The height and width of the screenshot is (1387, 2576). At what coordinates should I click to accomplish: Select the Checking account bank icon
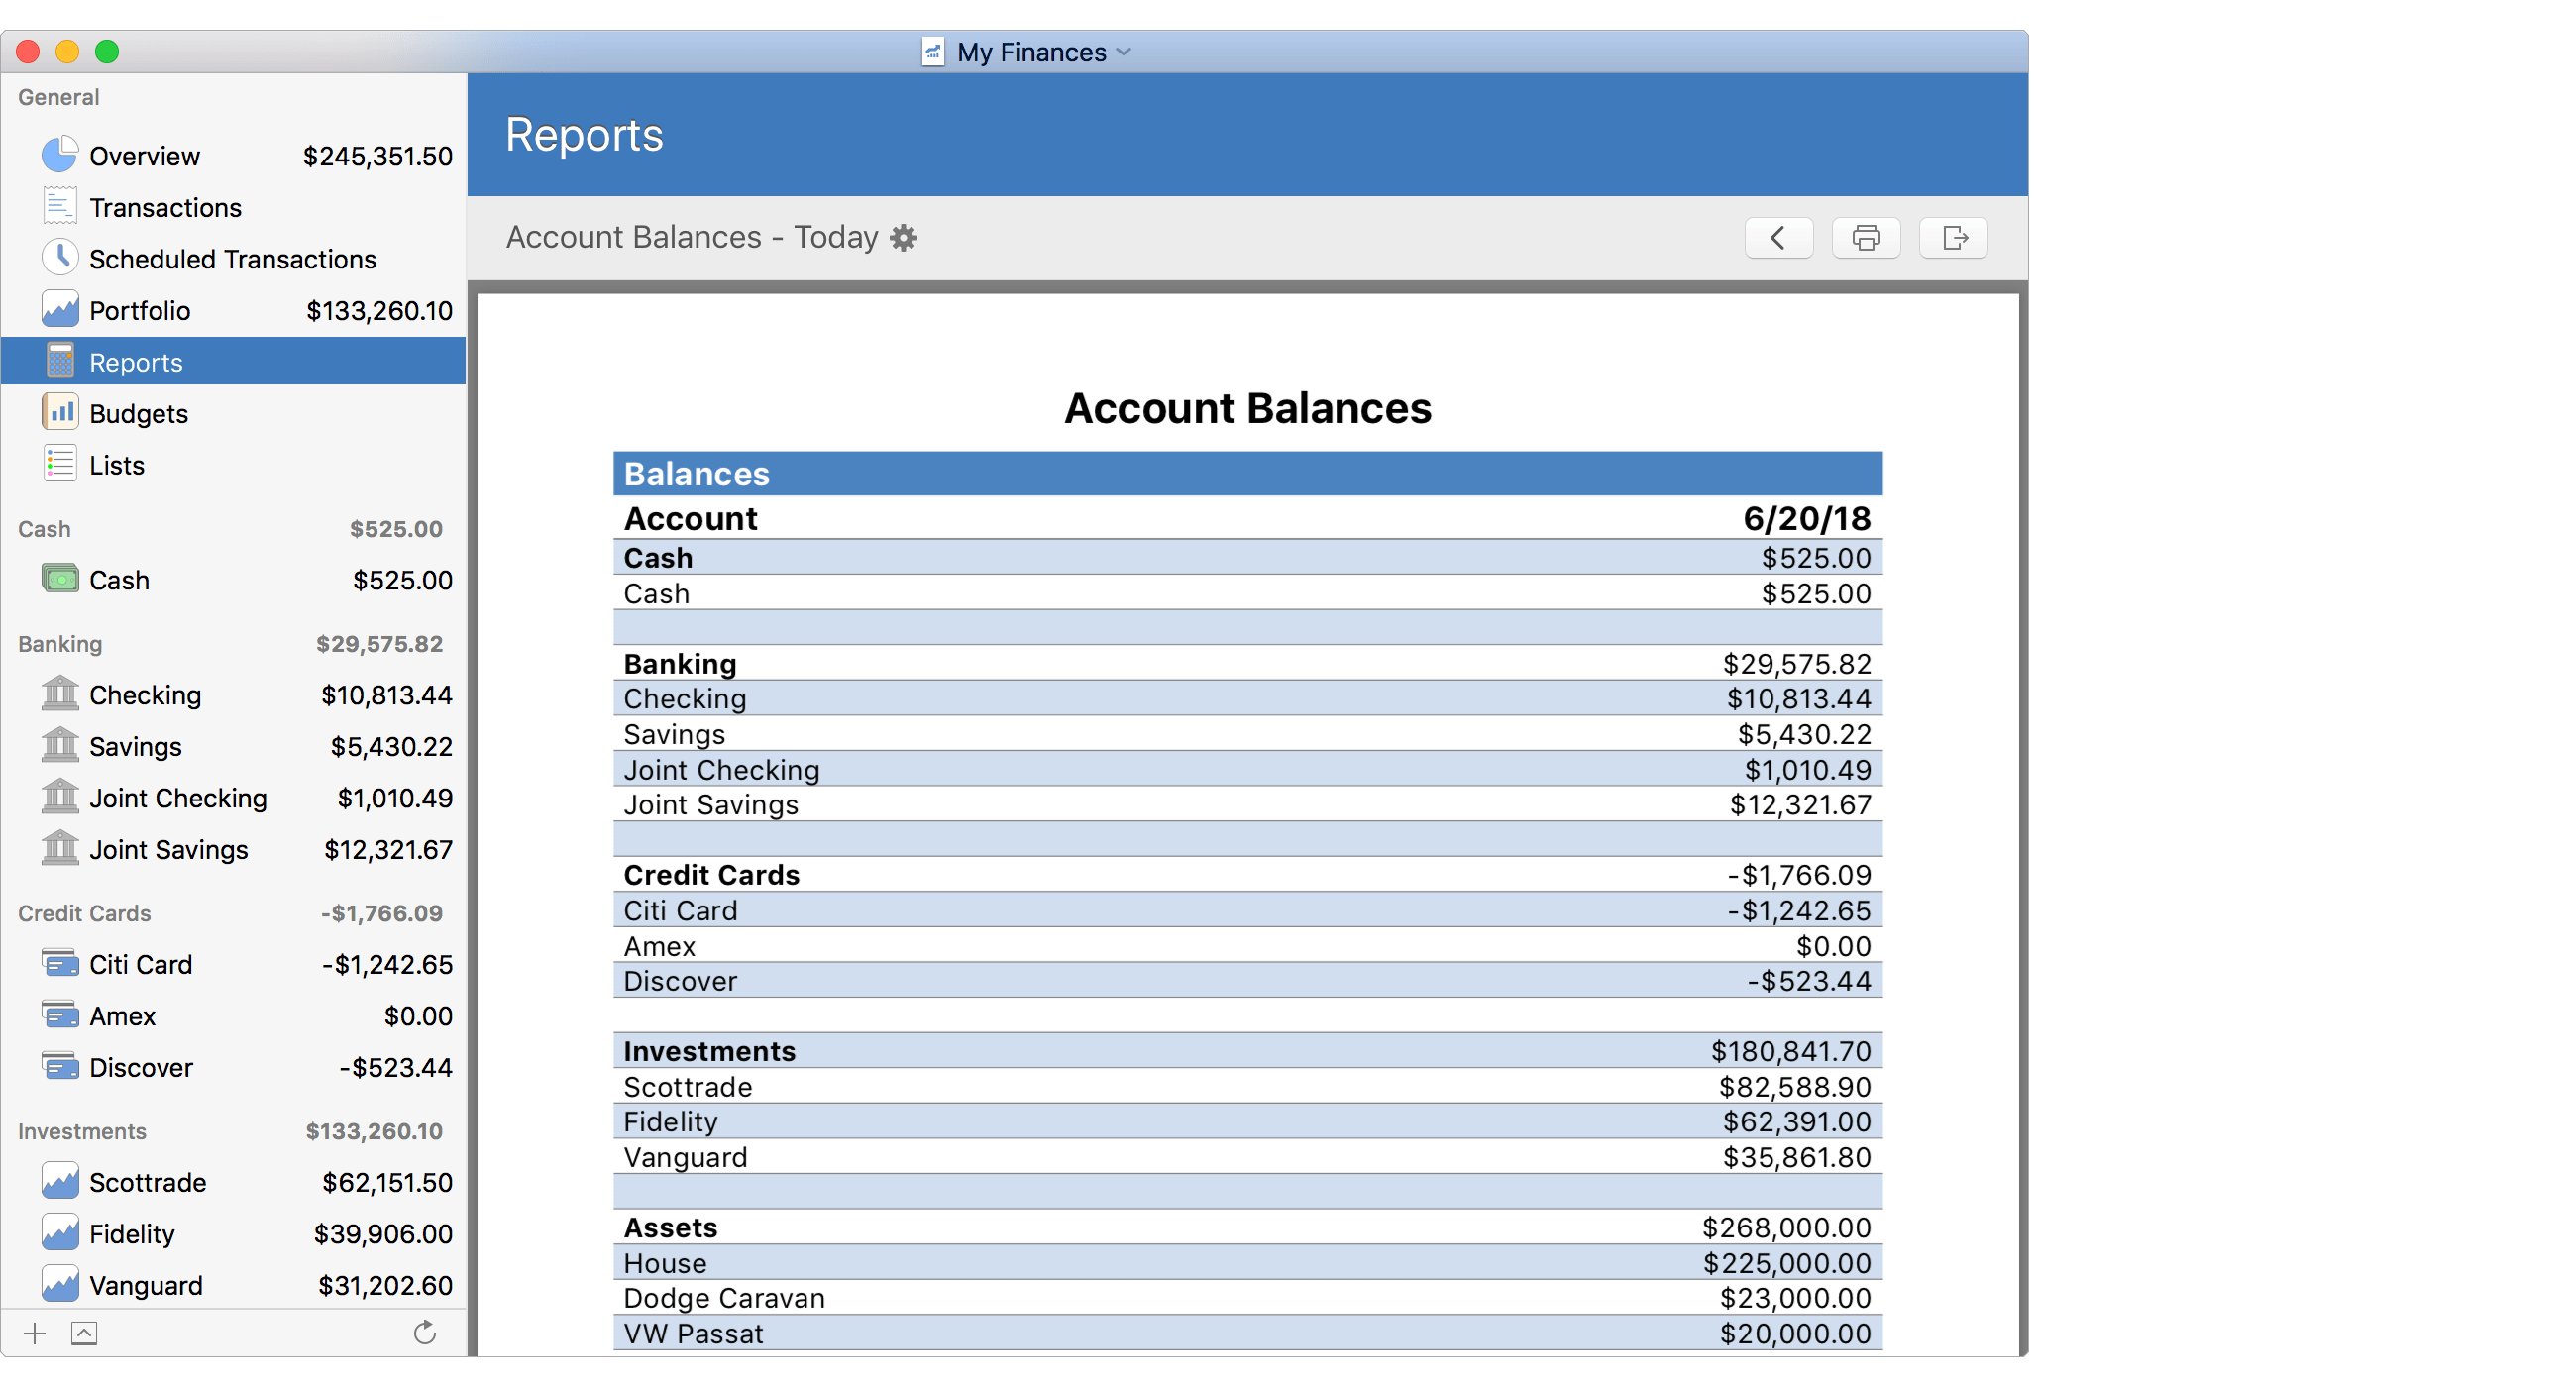[x=60, y=694]
